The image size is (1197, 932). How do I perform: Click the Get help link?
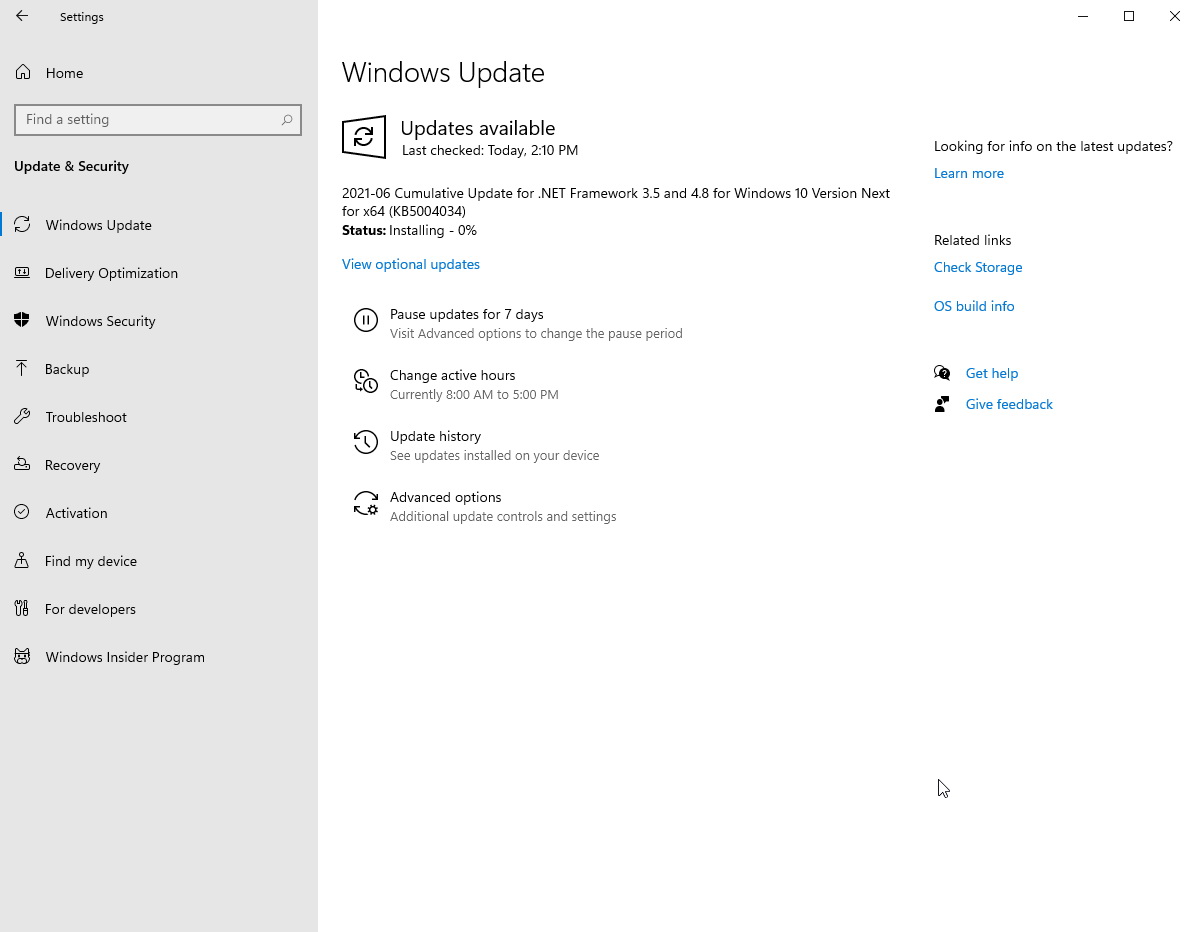pyautogui.click(x=992, y=373)
